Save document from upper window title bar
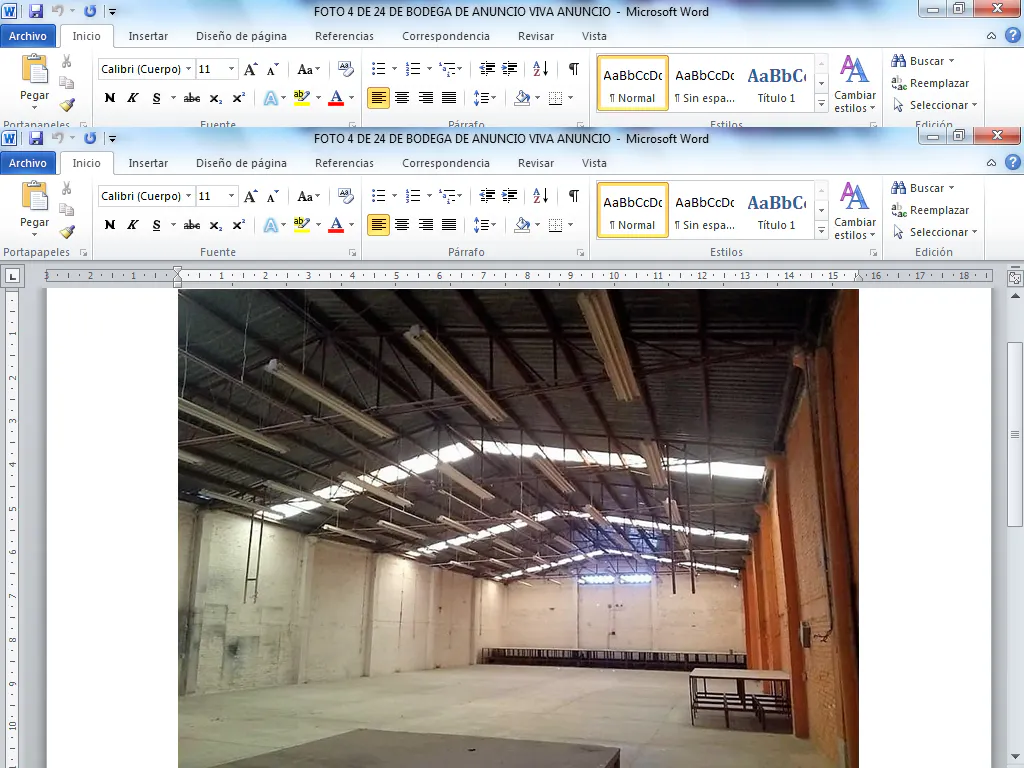 (35, 11)
